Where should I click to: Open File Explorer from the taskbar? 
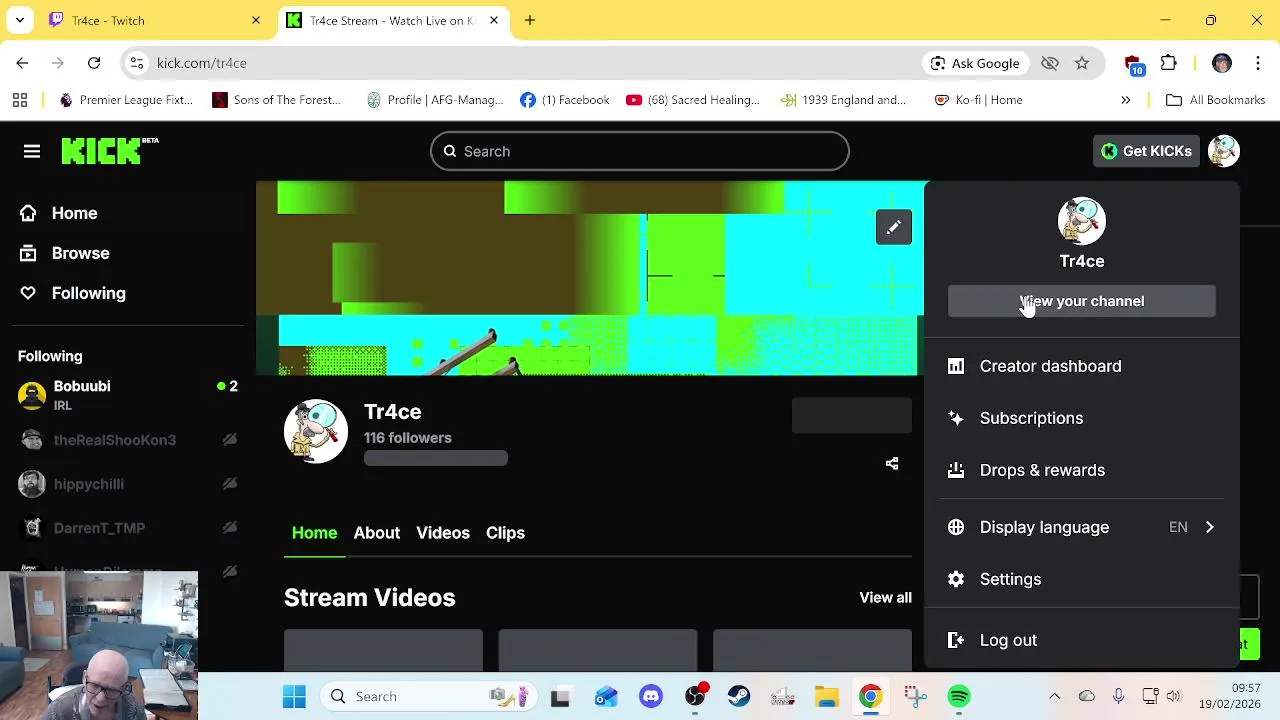click(827, 696)
